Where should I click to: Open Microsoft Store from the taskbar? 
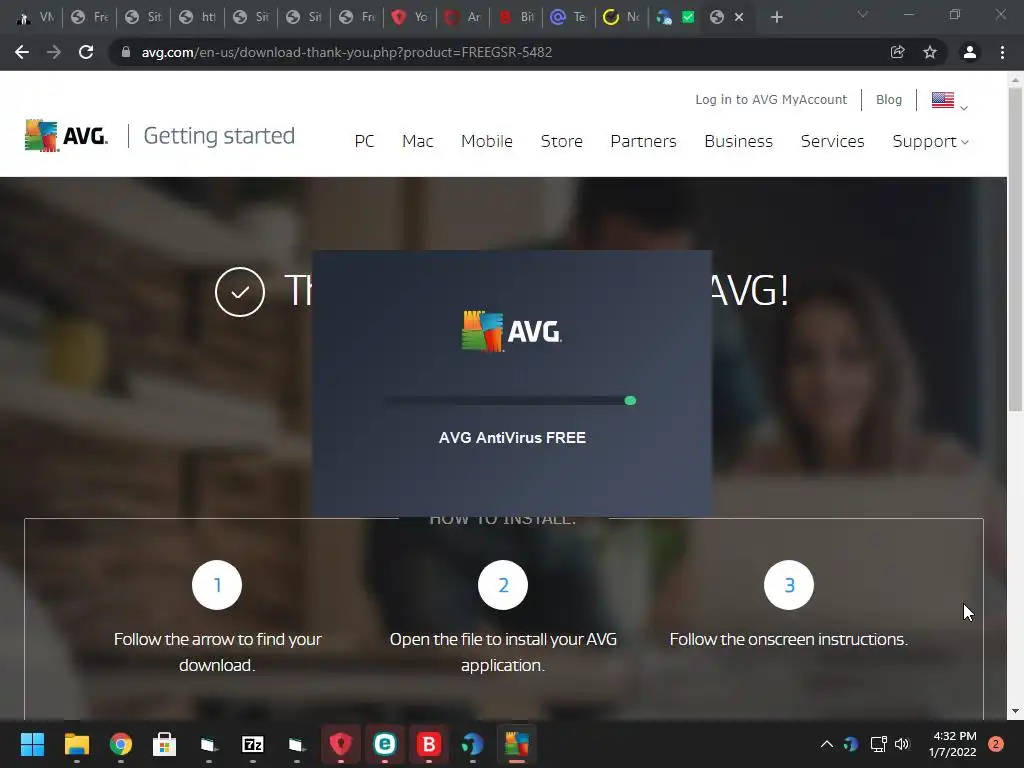tap(165, 744)
